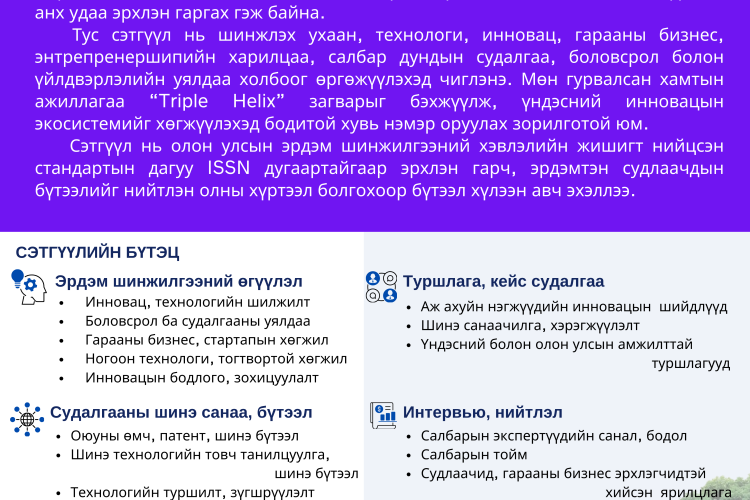Click bullet Үндэсний болон олон улсын амжилттай
Image resolution: width=750 pixels, height=500 pixels.
point(557,344)
